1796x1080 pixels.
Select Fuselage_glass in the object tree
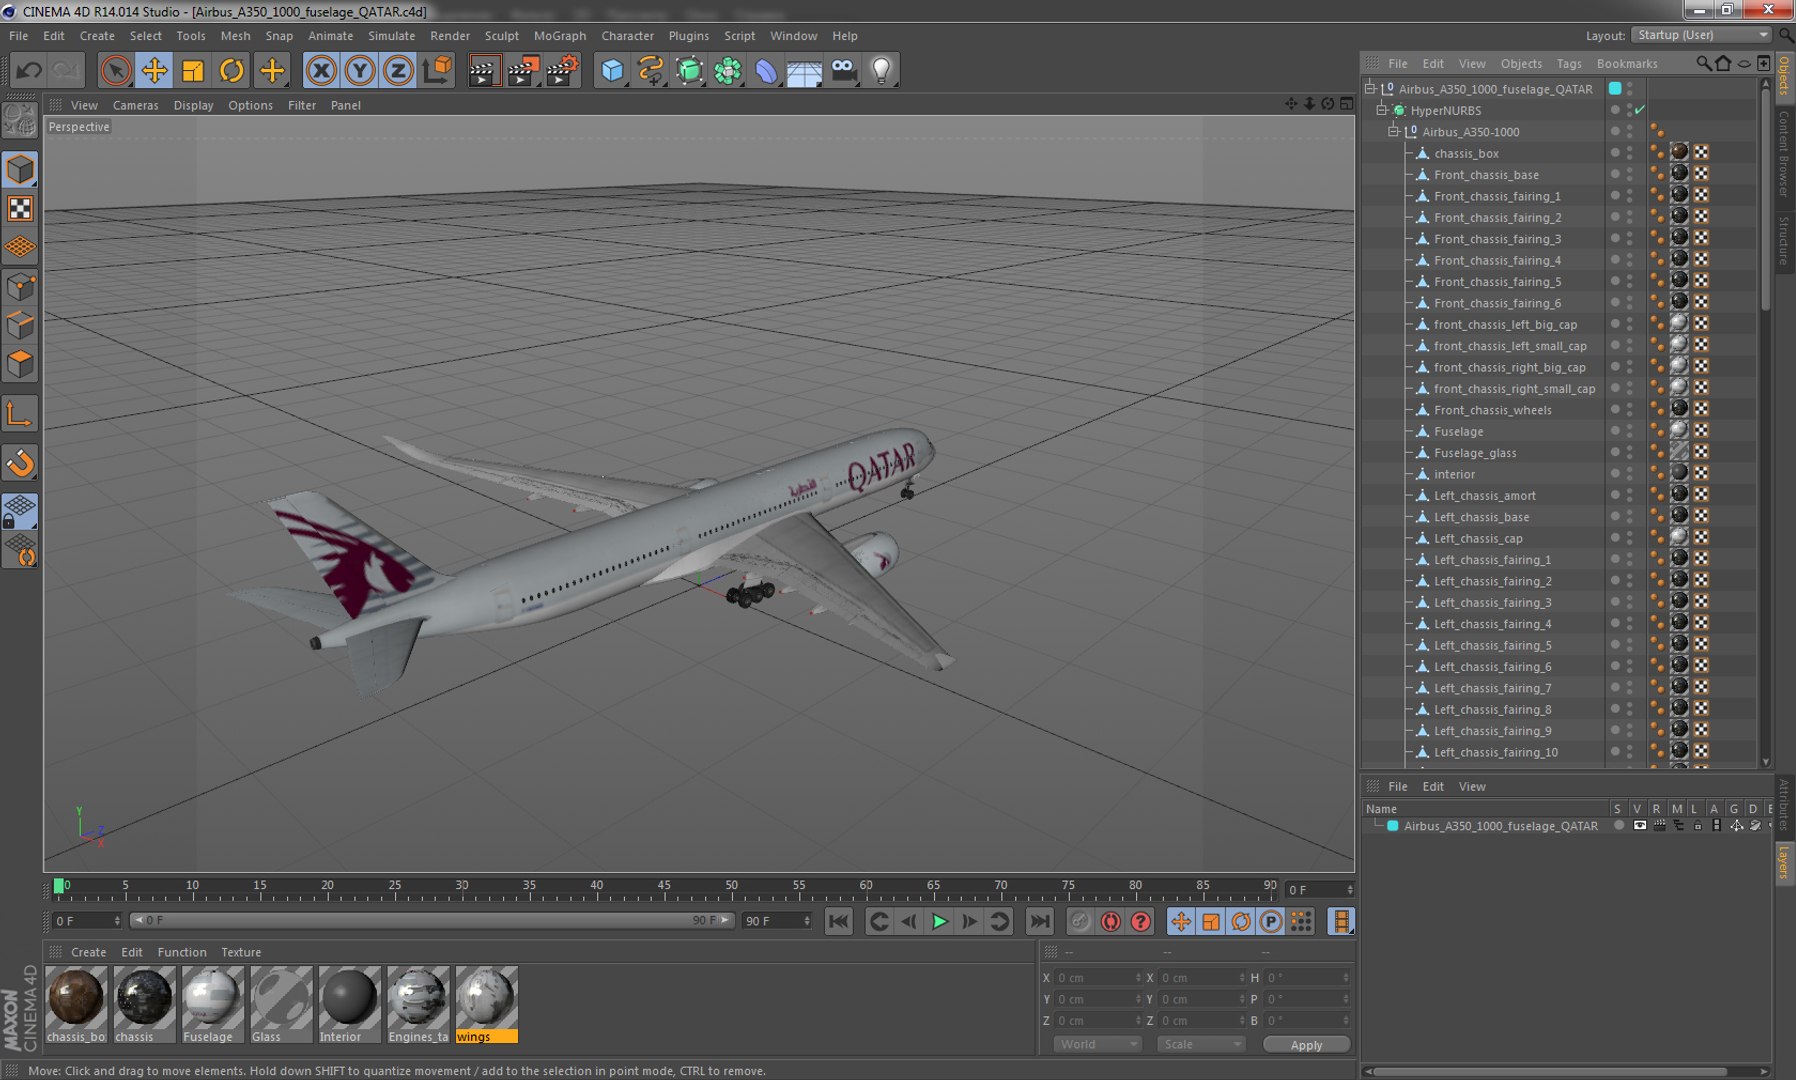tap(1475, 453)
